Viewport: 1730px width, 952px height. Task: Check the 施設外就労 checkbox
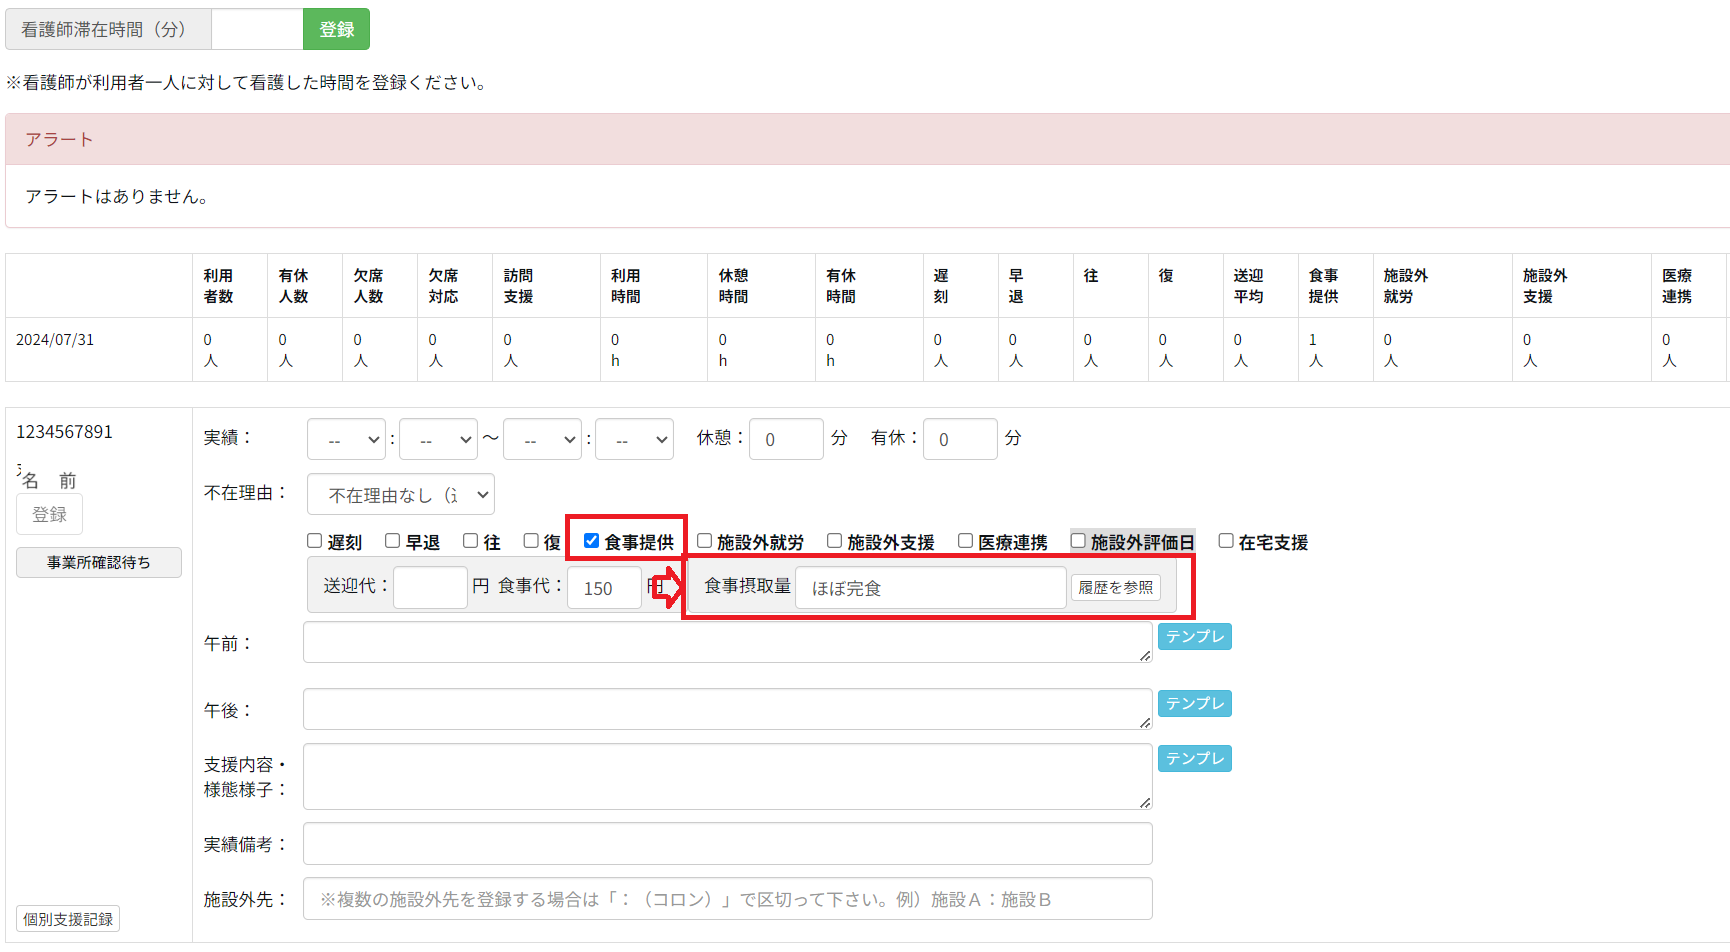pyautogui.click(x=705, y=541)
